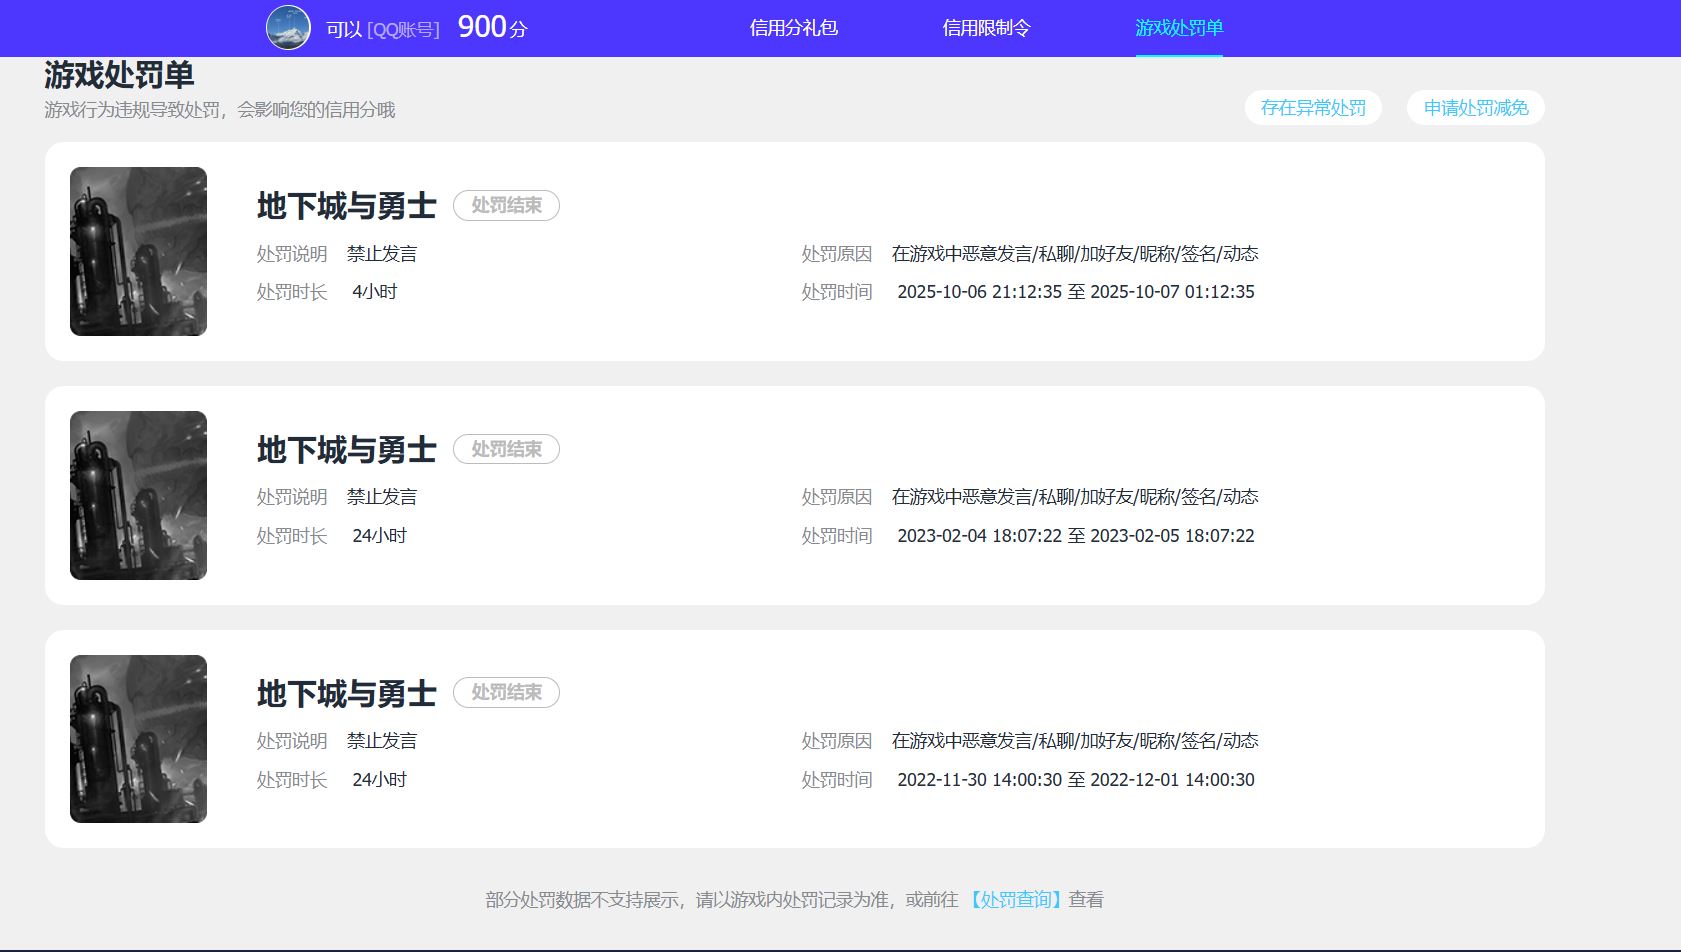
Task: Click penalty reason text on 2023-02-04 card
Action: pyautogui.click(x=1075, y=497)
